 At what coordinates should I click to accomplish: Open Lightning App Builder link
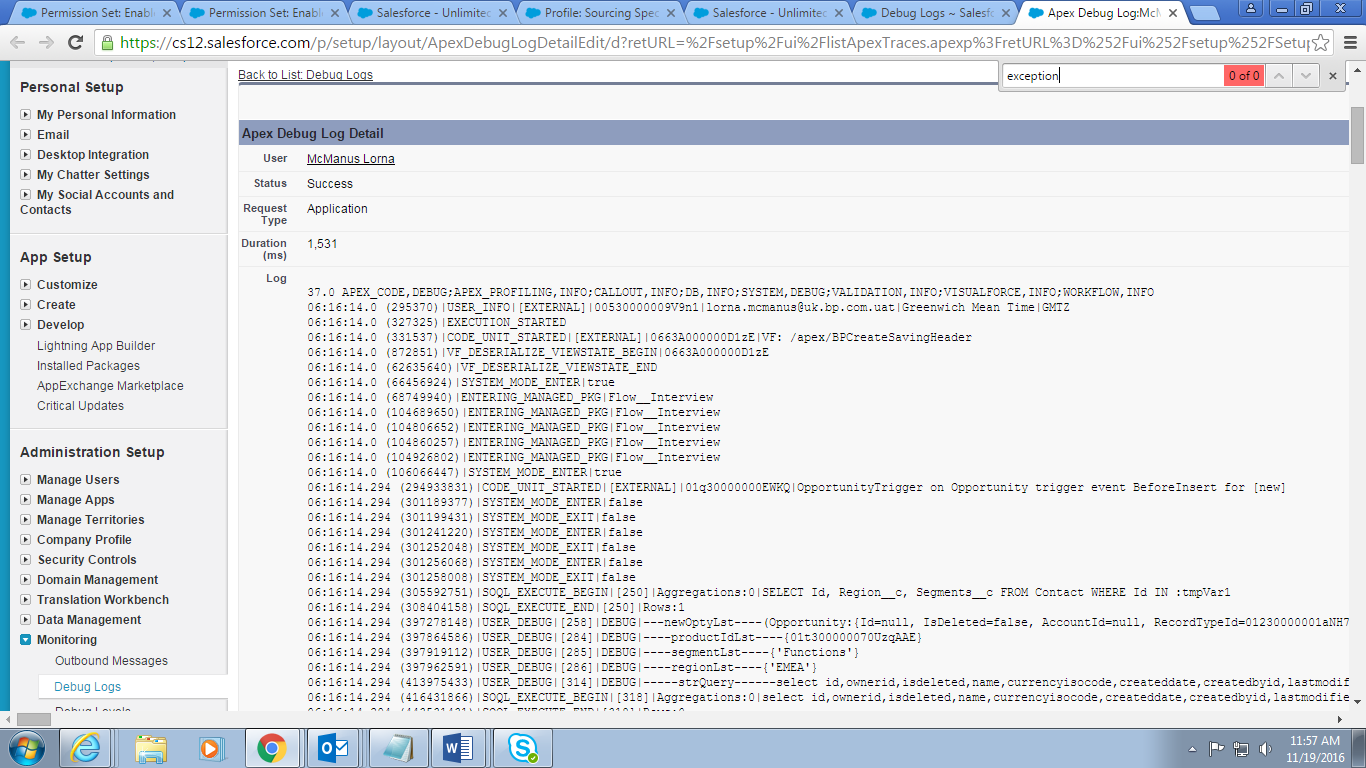[96, 346]
